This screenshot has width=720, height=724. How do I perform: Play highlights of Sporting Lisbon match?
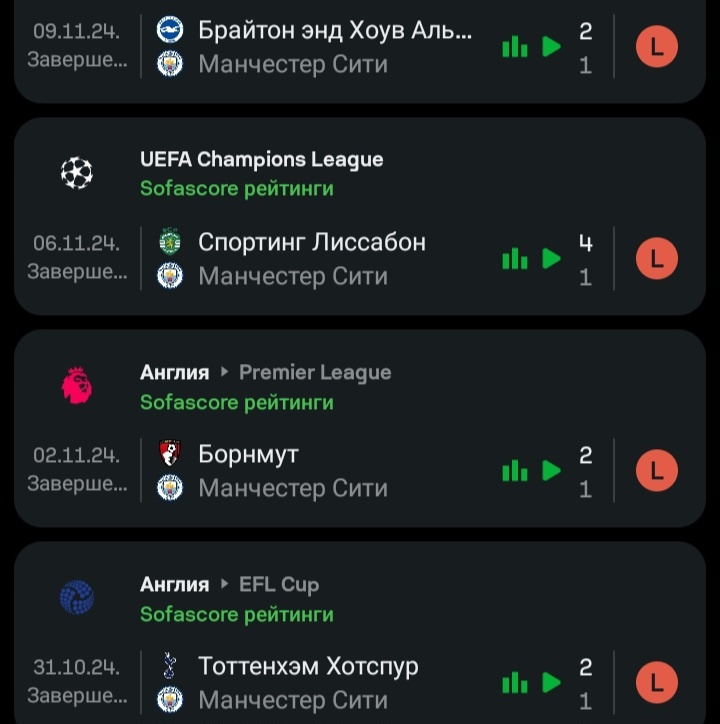pyautogui.click(x=551, y=259)
